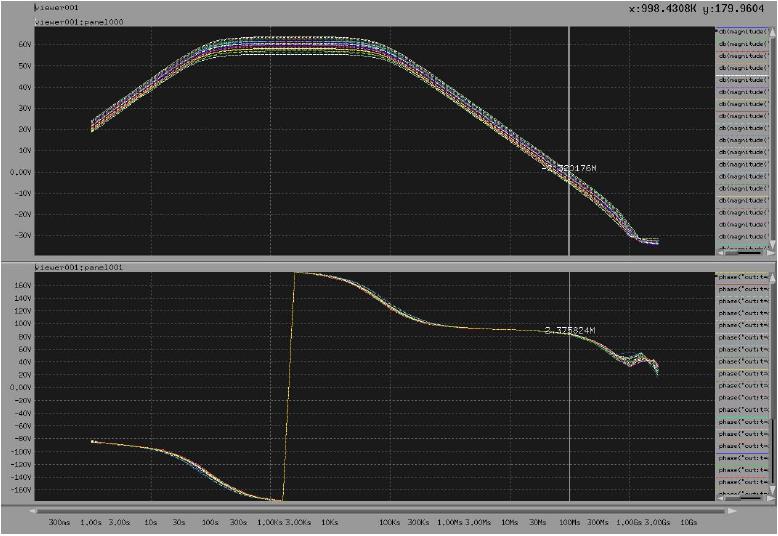Image resolution: width=778 pixels, height=536 pixels.
Task: Click the 2.375824M marker label on phase plot
Action: click(x=570, y=330)
